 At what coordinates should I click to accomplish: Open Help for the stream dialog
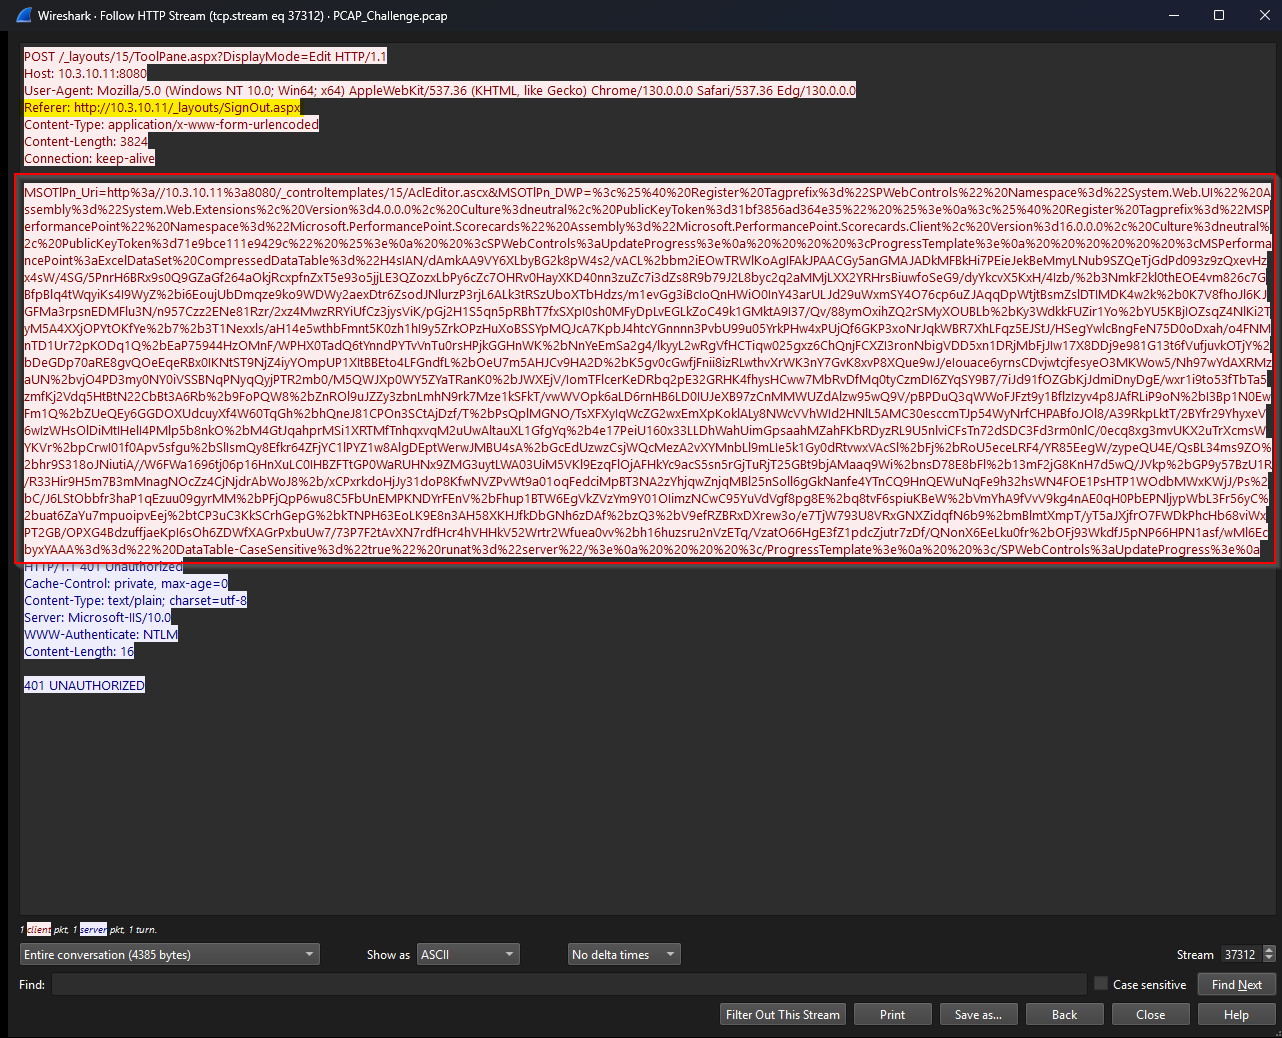(1236, 1014)
